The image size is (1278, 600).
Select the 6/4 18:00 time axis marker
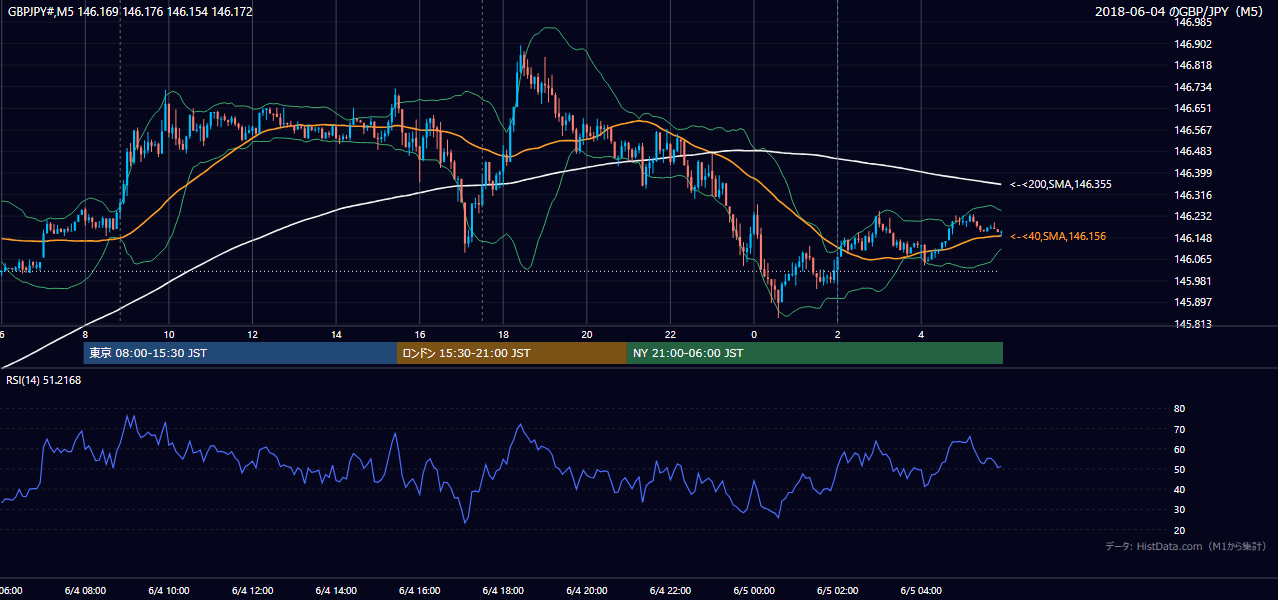[x=503, y=591]
